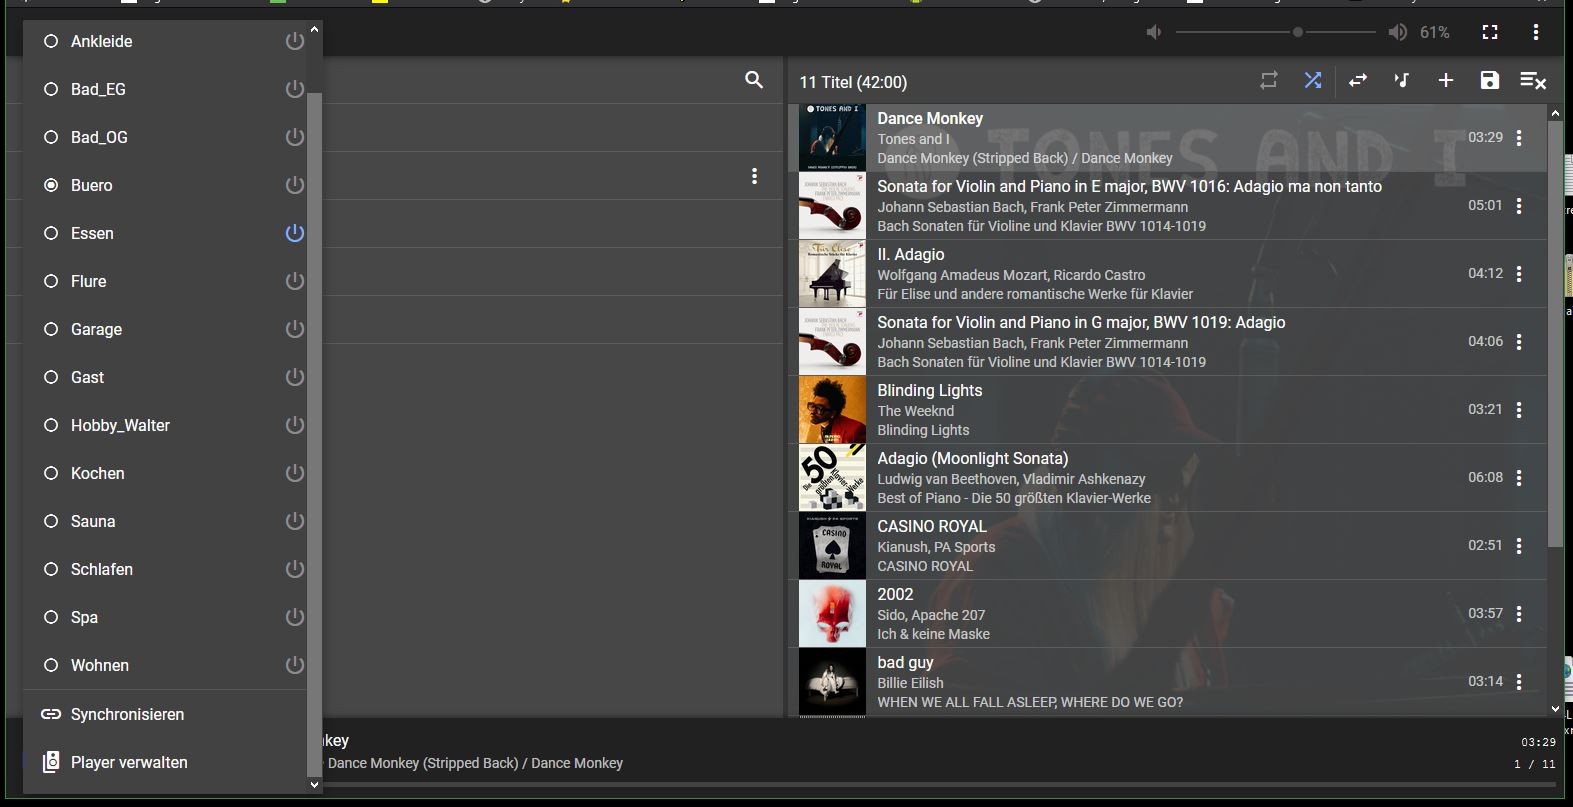Image resolution: width=1573 pixels, height=807 pixels.
Task: Open Synchronisieren from player menu
Action: (127, 714)
